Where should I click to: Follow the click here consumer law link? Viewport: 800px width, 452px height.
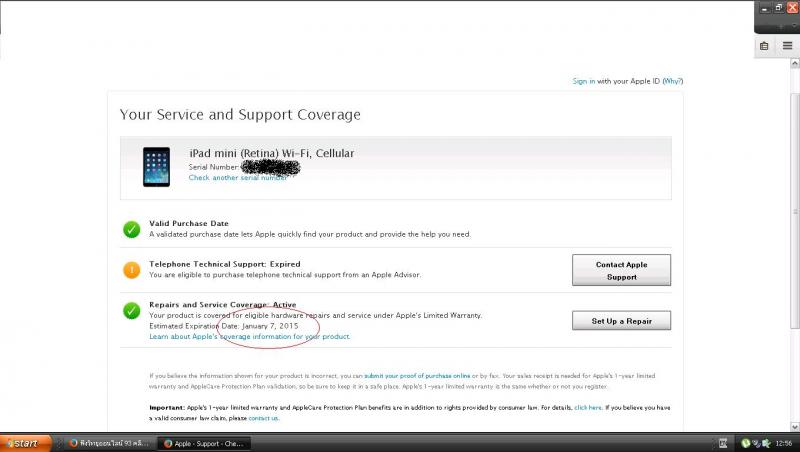click(x=588, y=408)
